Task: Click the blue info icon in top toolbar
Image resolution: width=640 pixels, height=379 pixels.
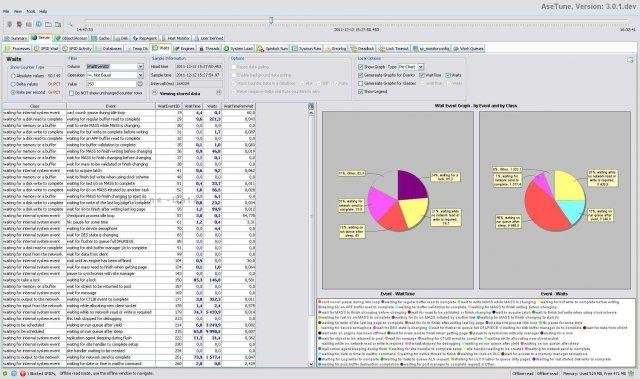Action: [x=39, y=24]
